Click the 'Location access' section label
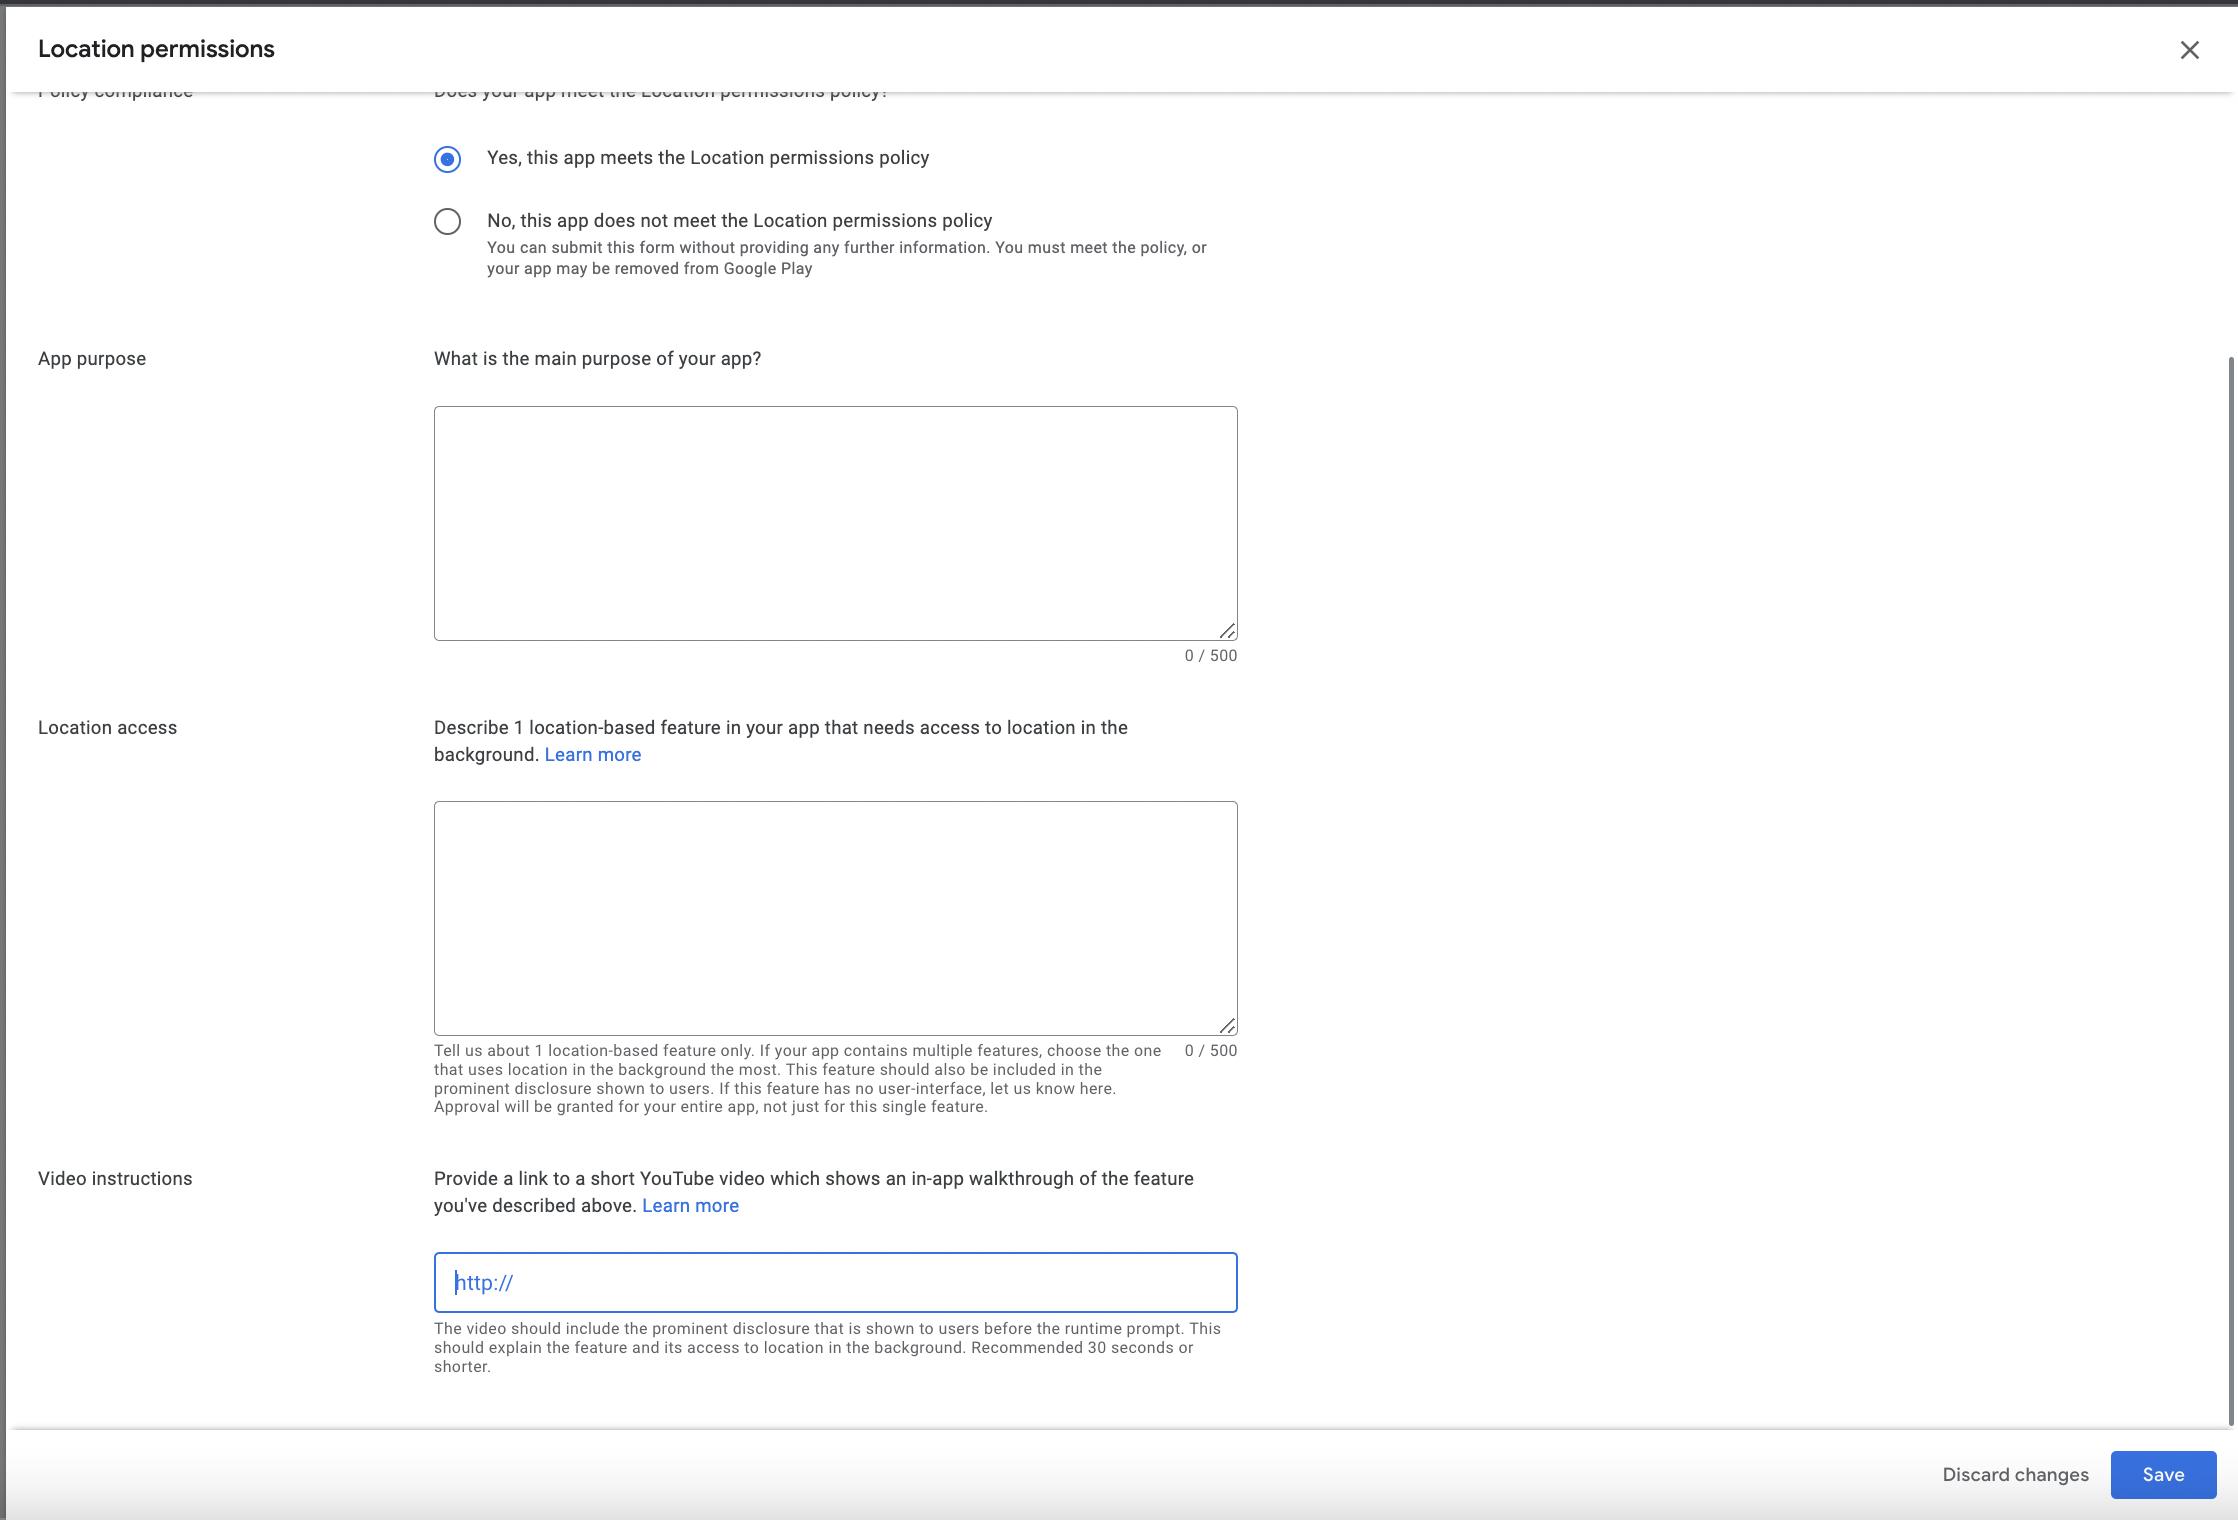 click(x=107, y=728)
